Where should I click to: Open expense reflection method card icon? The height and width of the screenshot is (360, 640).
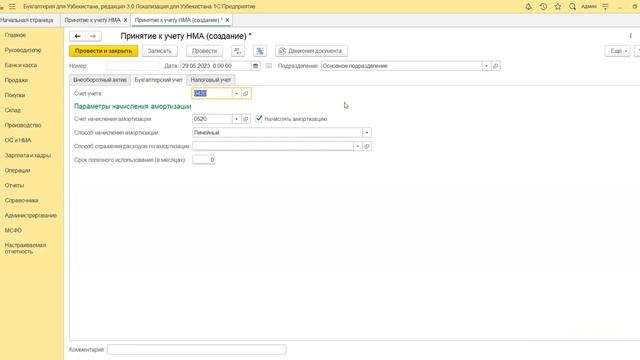pos(367,146)
